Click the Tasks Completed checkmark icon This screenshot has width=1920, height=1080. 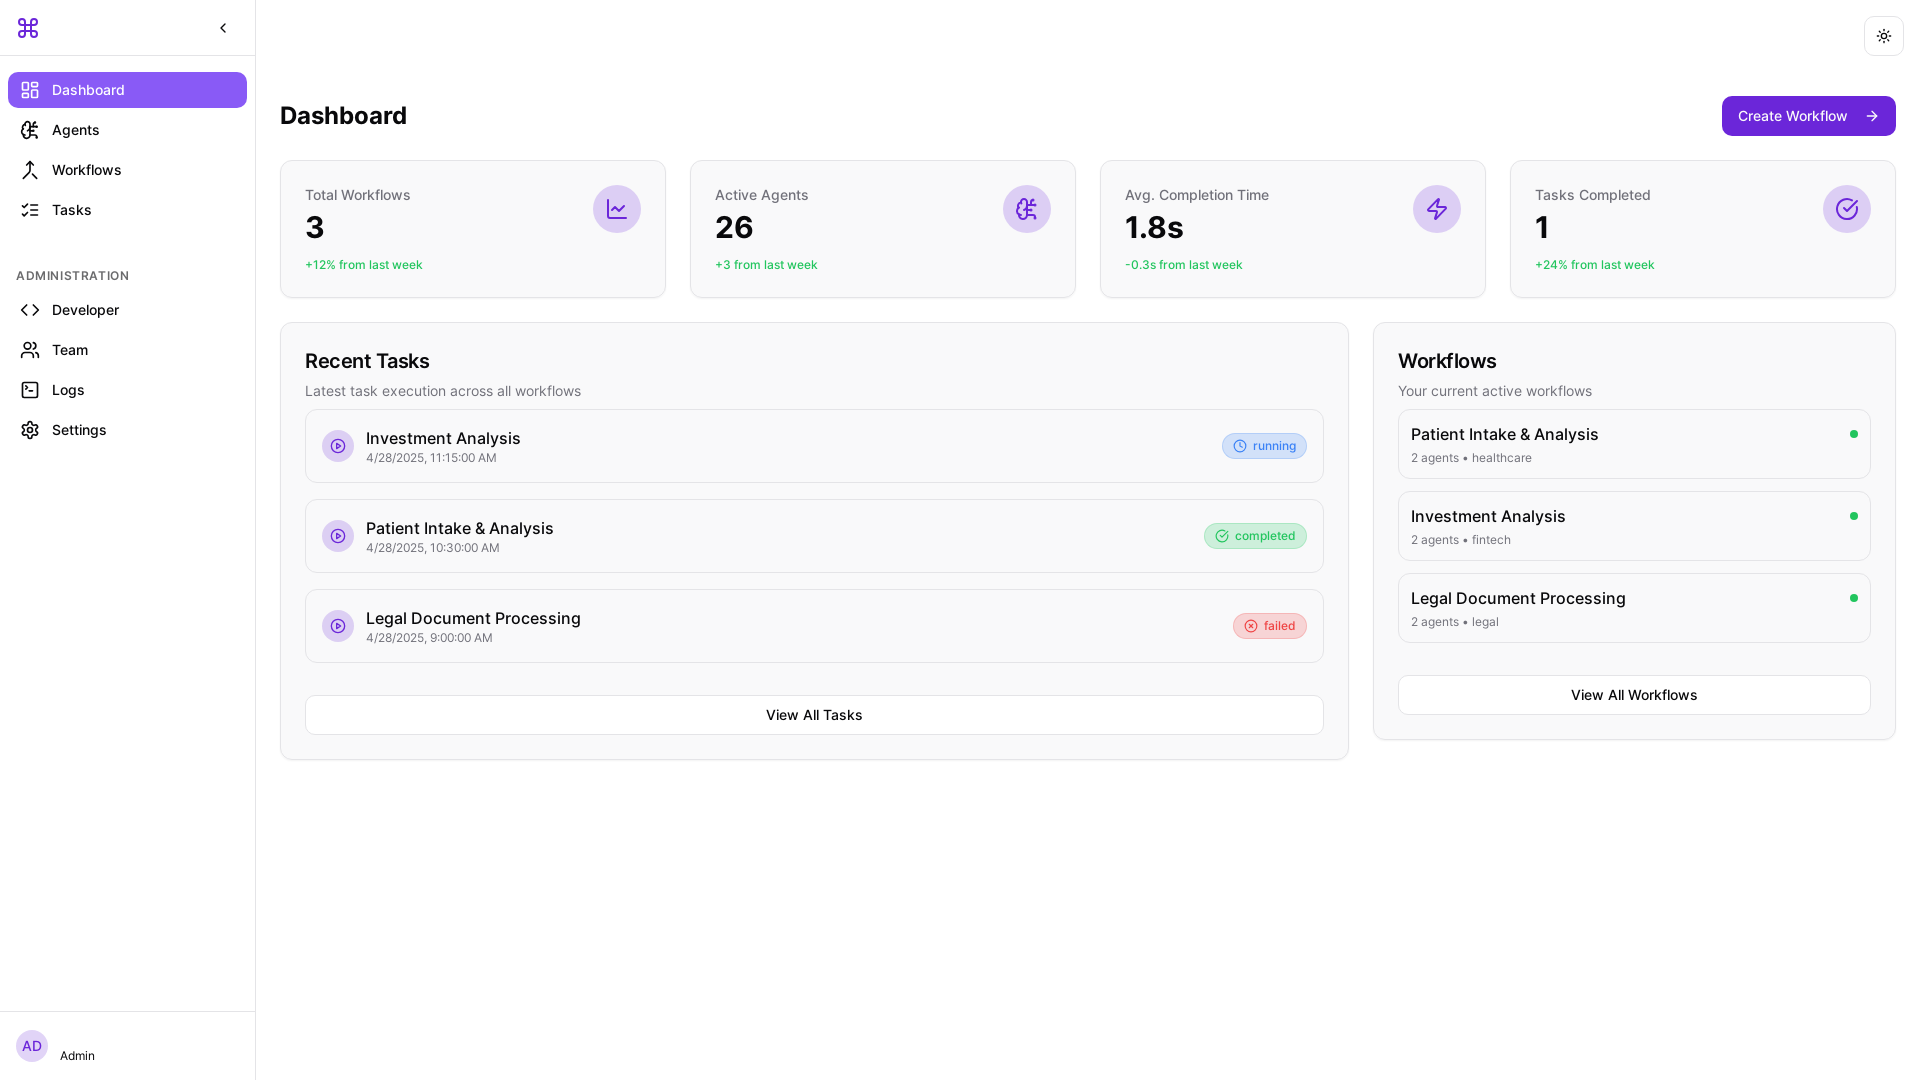coord(1846,209)
